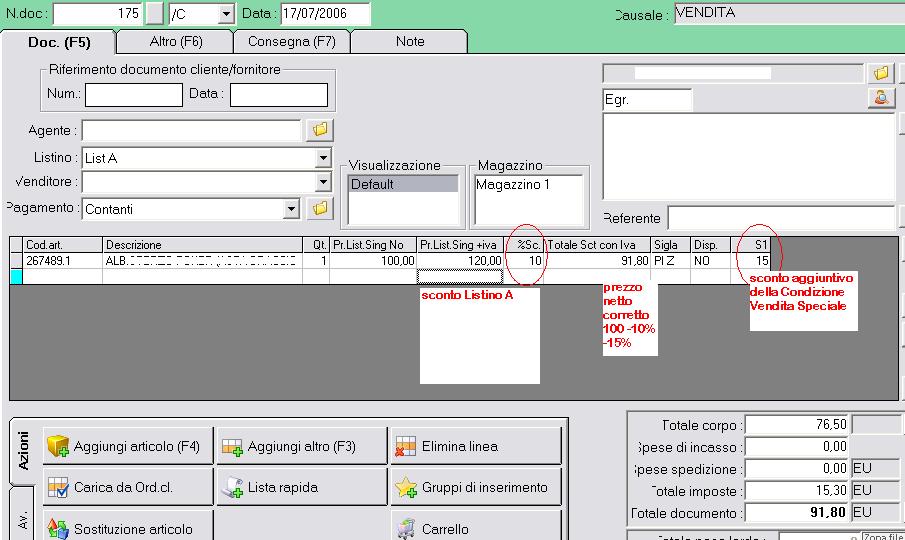Switch to Doc. (F5) tab
Viewport: 905px width, 540px height.
click(x=59, y=42)
